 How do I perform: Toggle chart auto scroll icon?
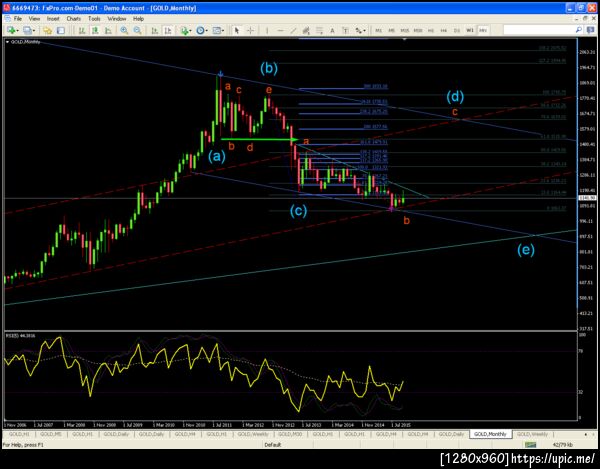coord(155,30)
